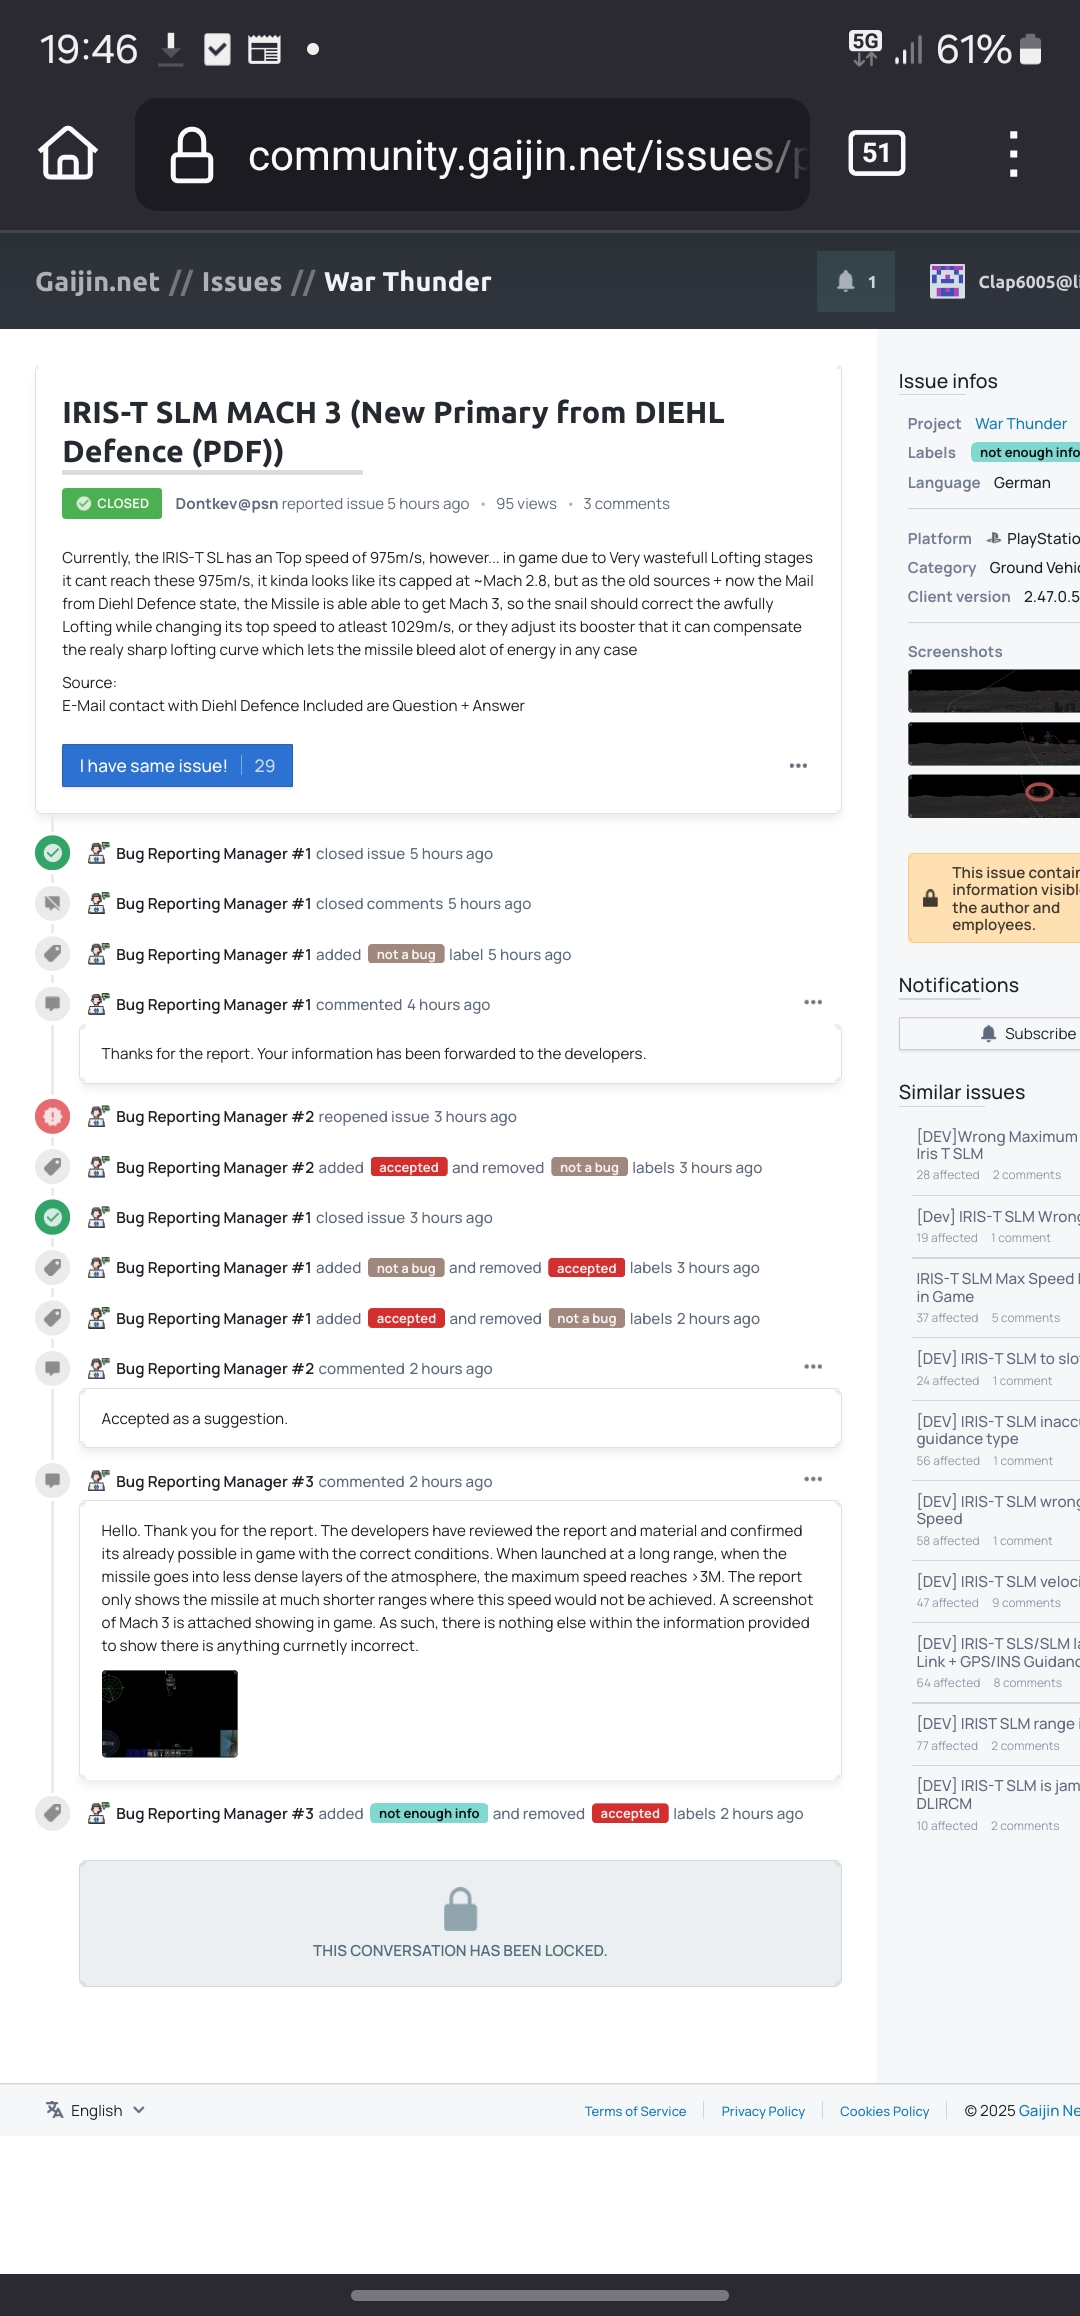
Task: Go to the Gaijin.net breadcrumb
Action: (97, 282)
